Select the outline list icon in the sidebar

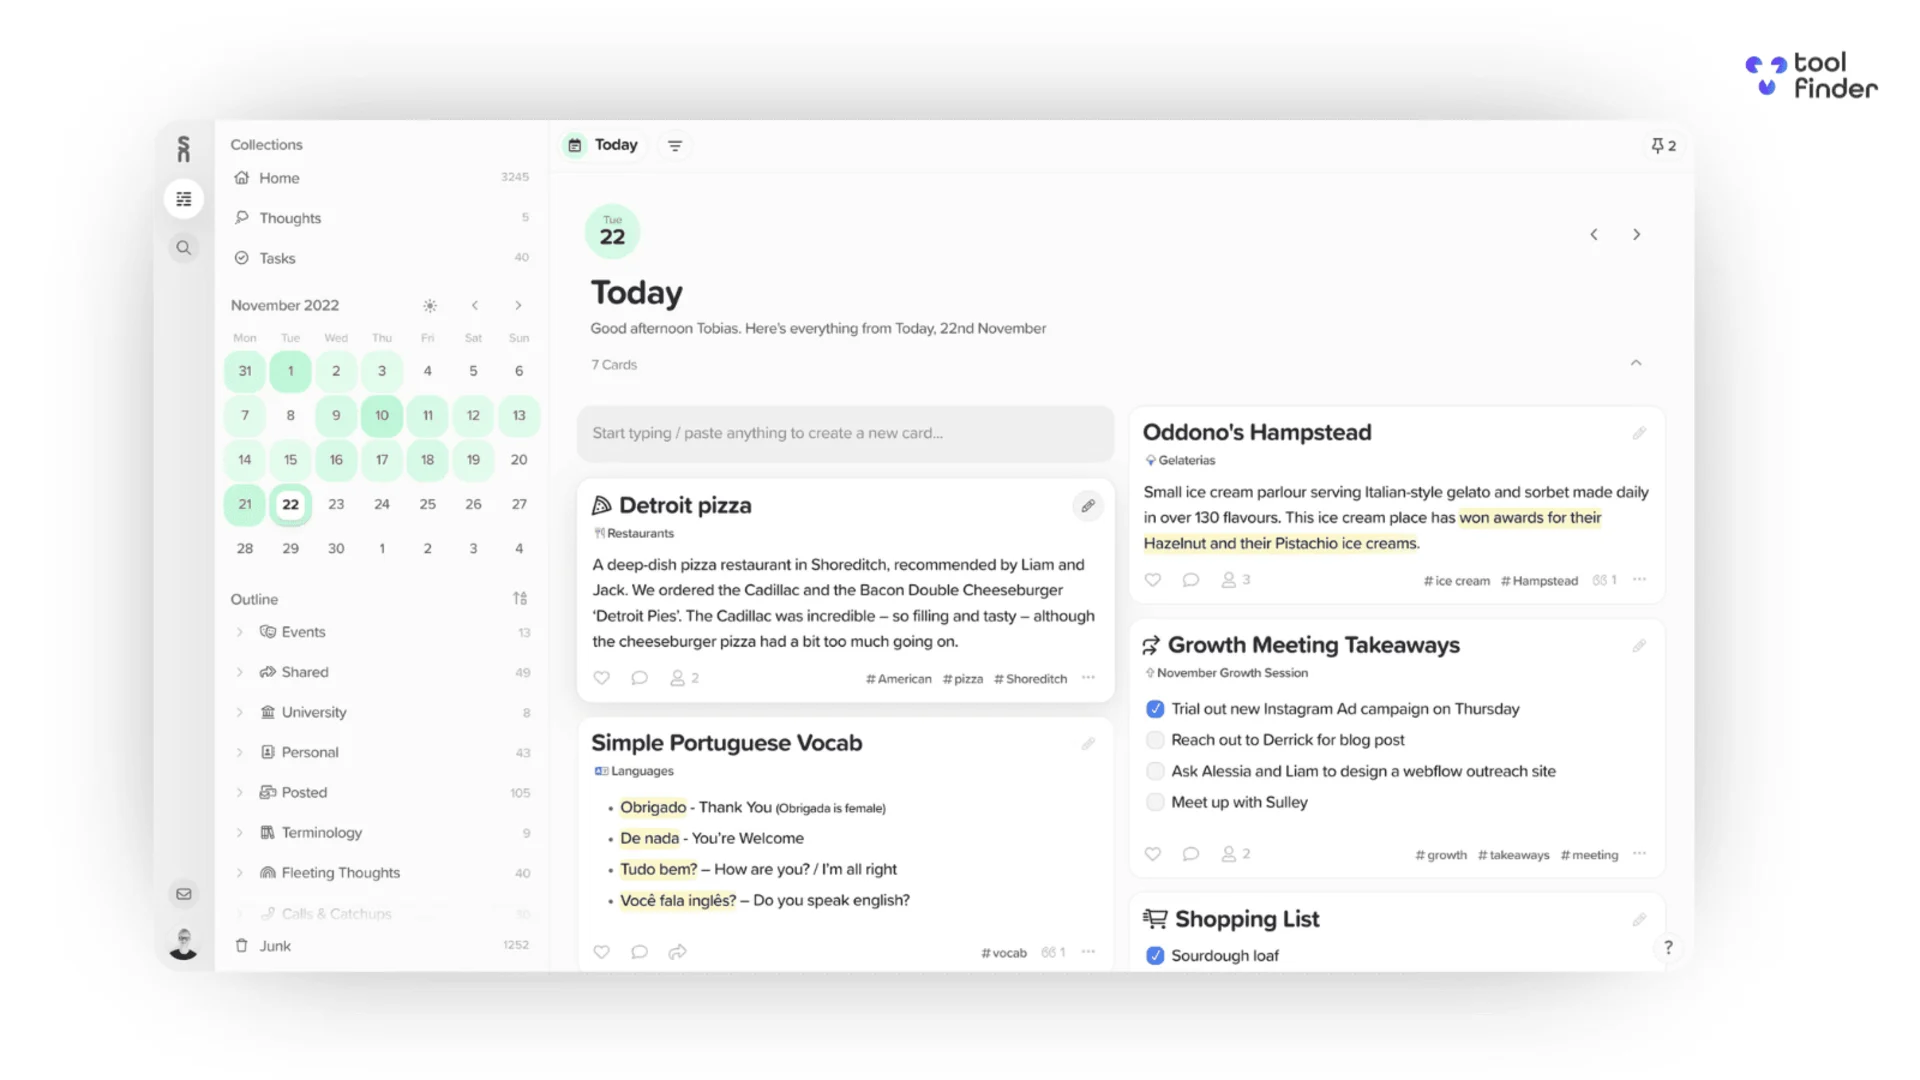tap(184, 198)
